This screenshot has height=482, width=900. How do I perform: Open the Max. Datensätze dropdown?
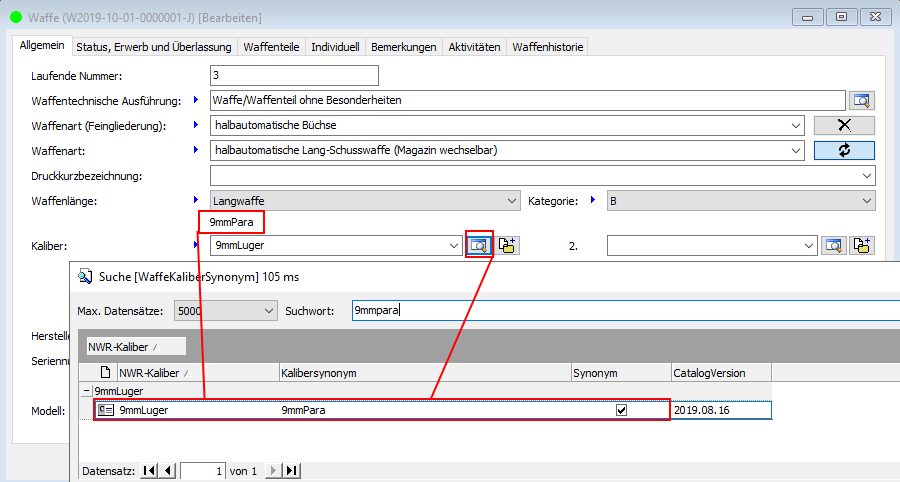click(267, 311)
